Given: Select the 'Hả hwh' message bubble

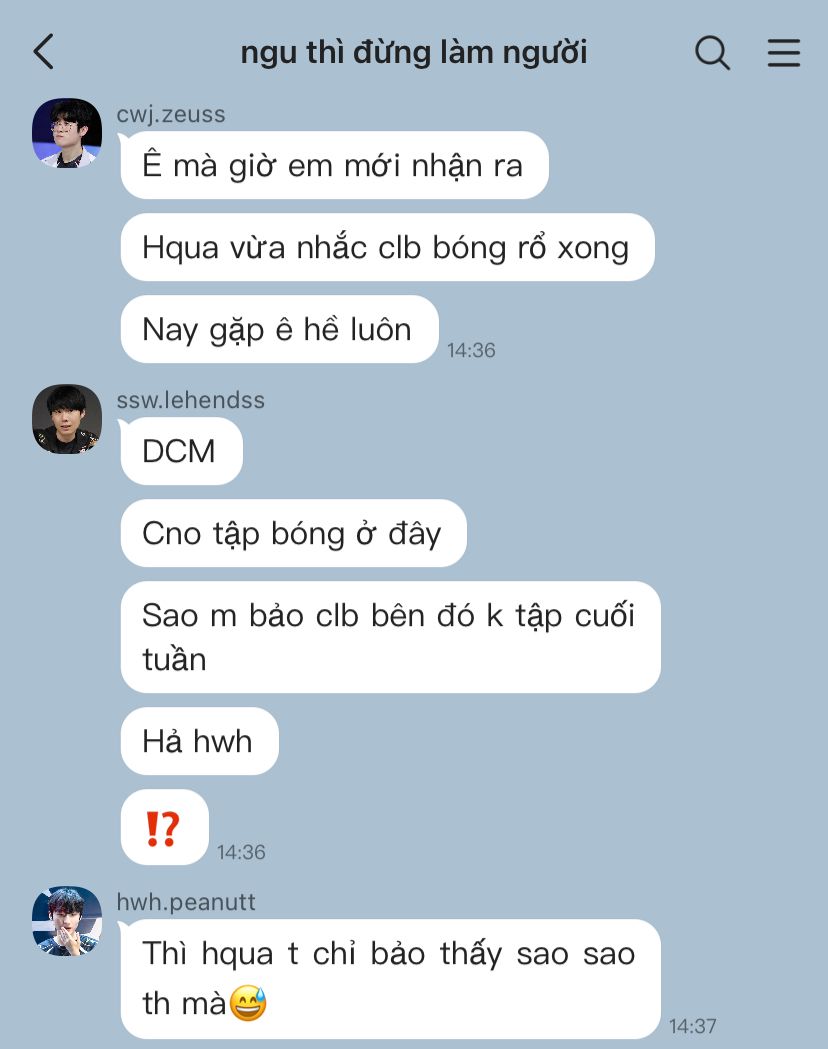Looking at the screenshot, I should click(199, 741).
